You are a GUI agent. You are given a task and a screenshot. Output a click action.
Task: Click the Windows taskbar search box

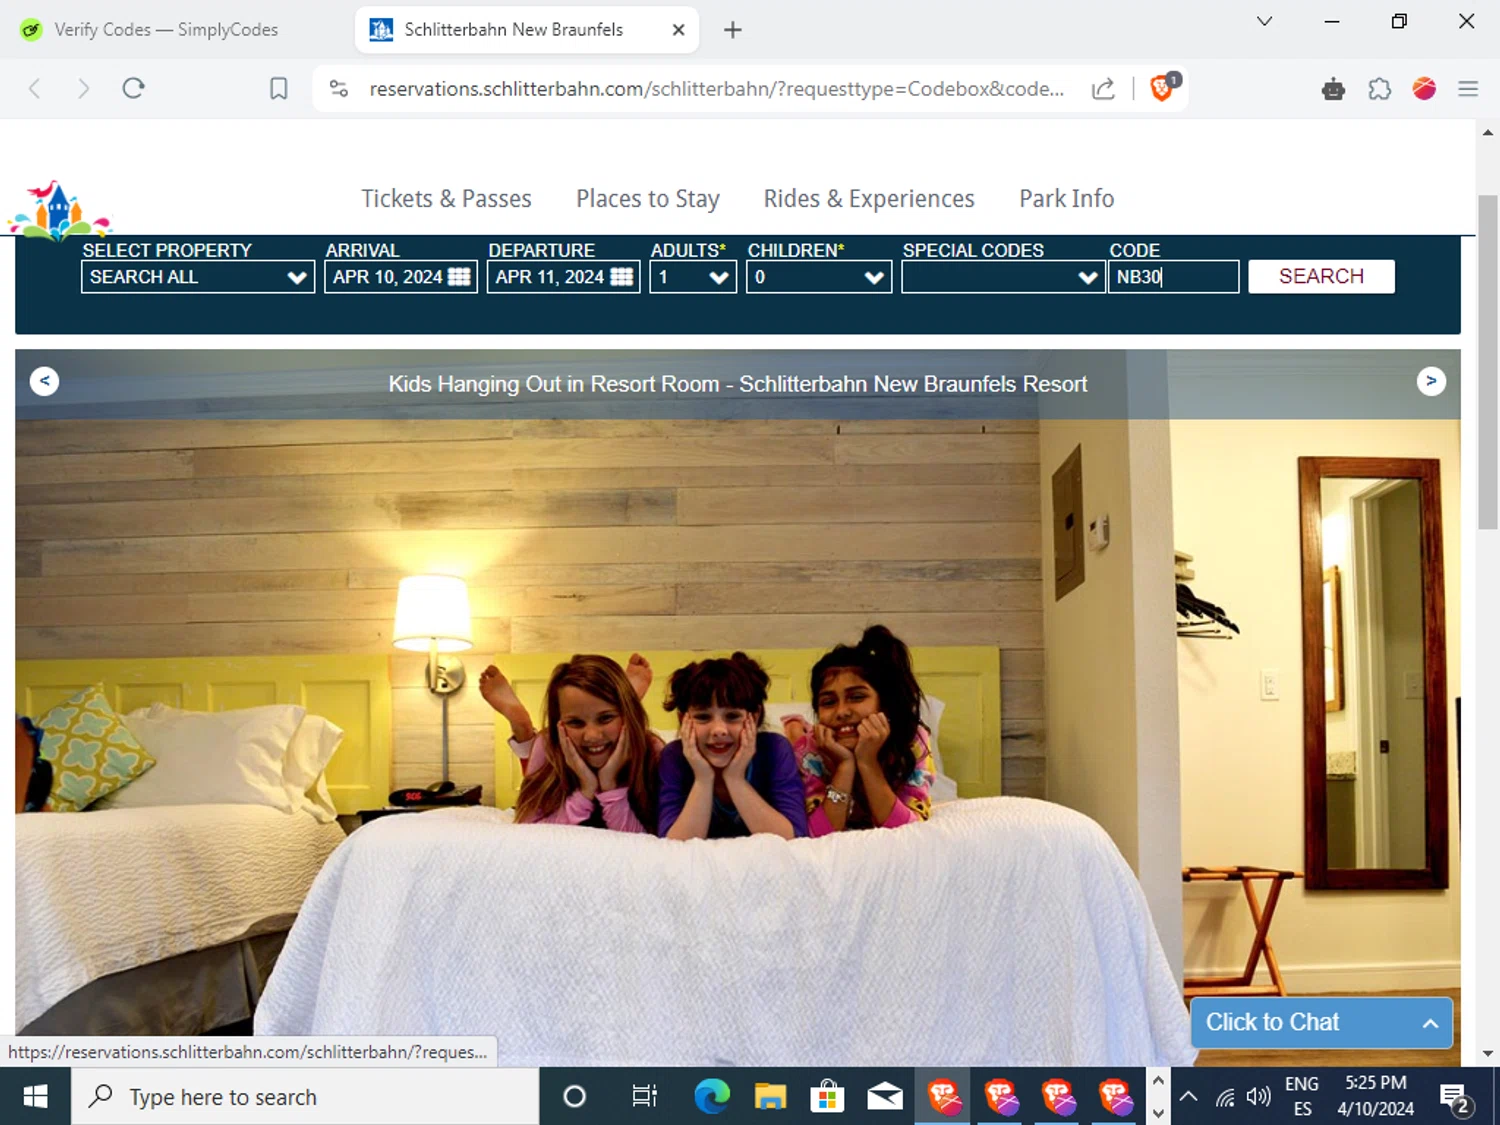pos(305,1097)
